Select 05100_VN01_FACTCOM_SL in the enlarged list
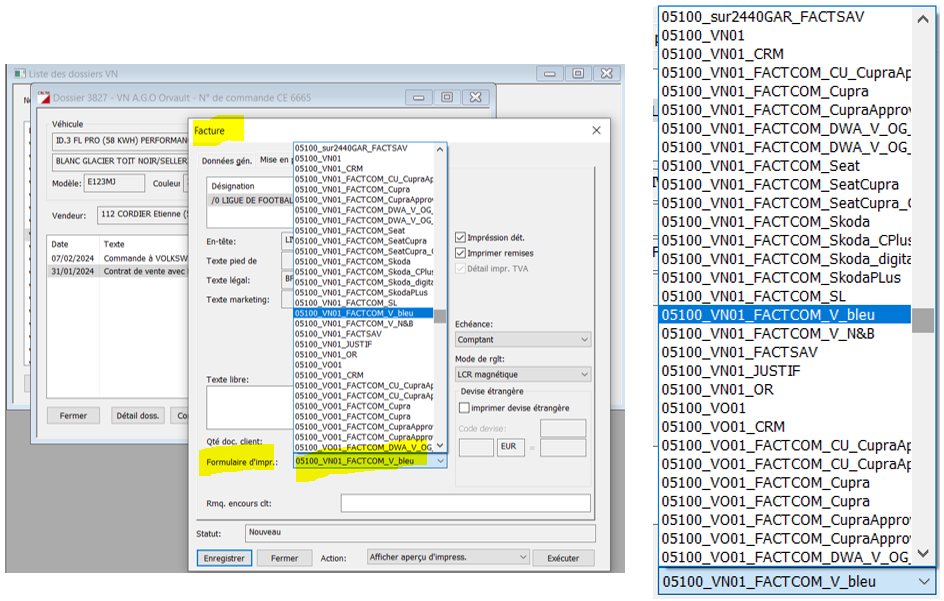Image resolution: width=944 pixels, height=601 pixels. pos(785,297)
